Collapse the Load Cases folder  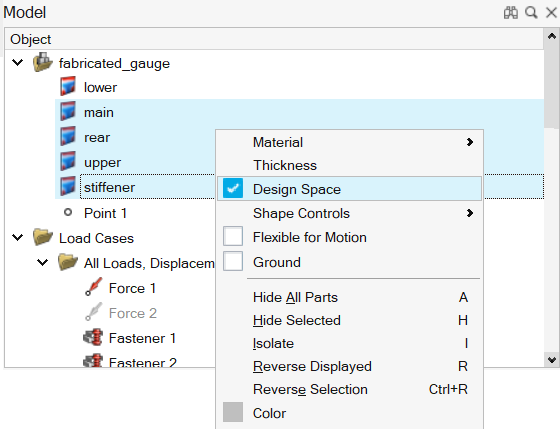[x=18, y=237]
